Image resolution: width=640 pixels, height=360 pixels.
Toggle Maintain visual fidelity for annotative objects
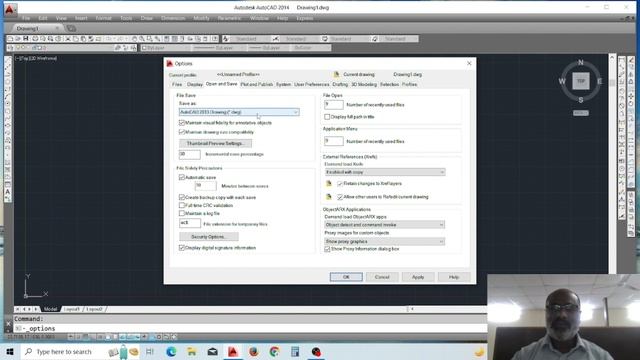tap(182, 123)
